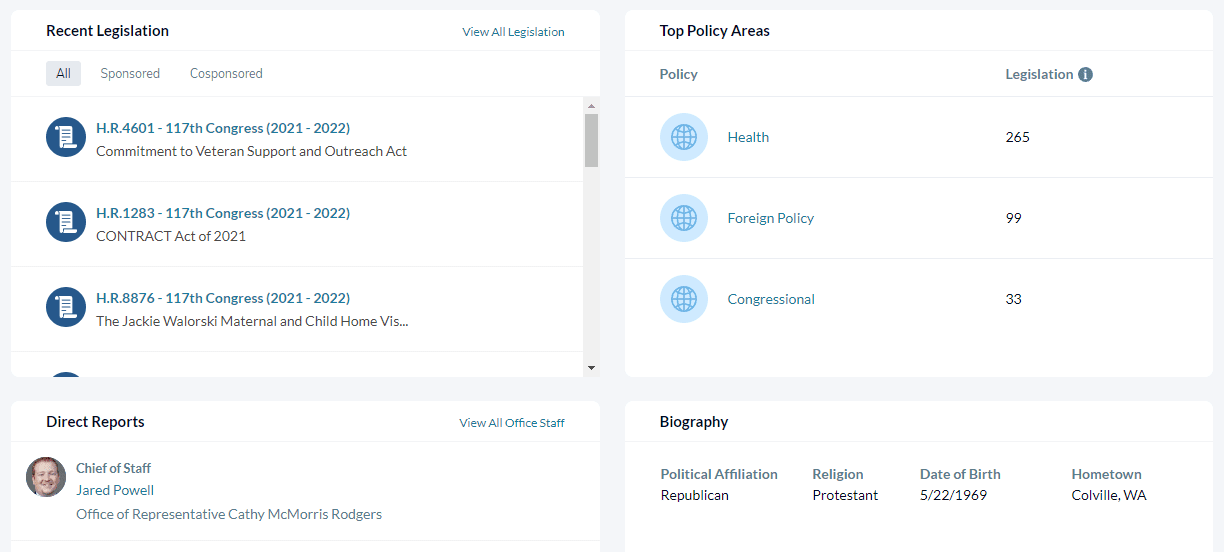Open H.R.4601 117th Congress bill link
This screenshot has height=552, width=1224.
pos(223,128)
